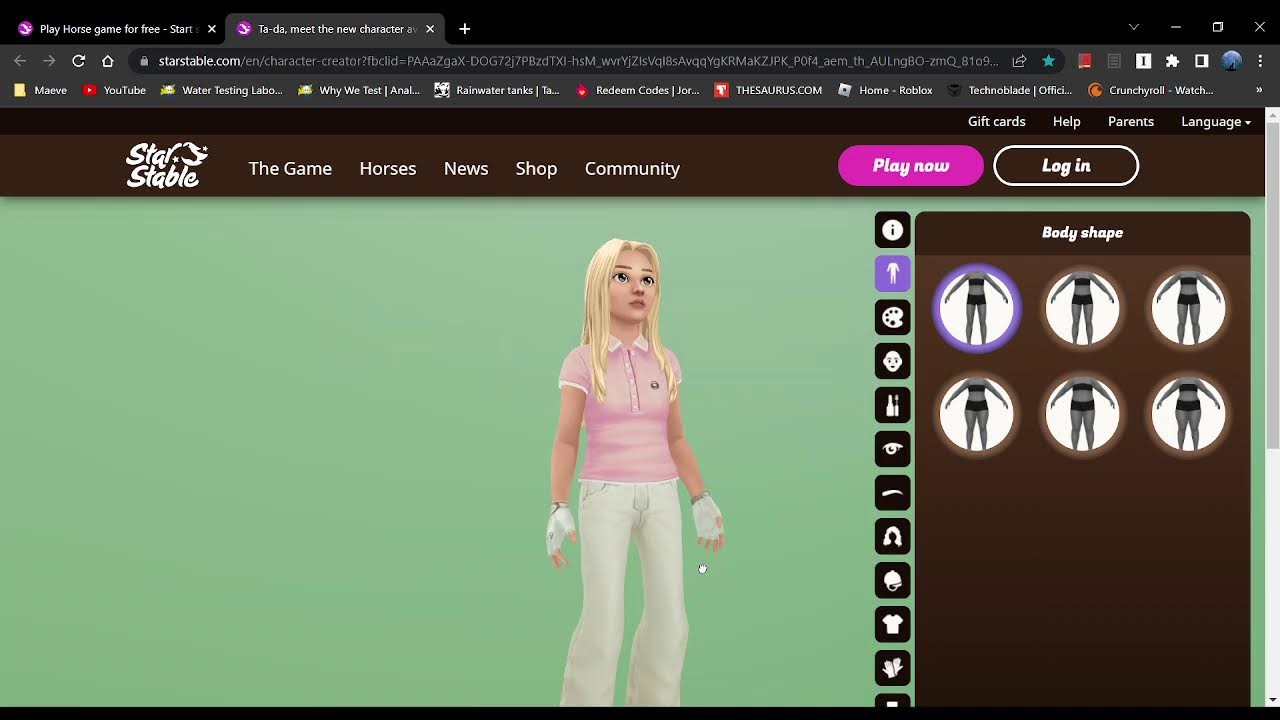The width and height of the screenshot is (1280, 720).
Task: Open the Maeve bookmark folder
Action: (40, 90)
